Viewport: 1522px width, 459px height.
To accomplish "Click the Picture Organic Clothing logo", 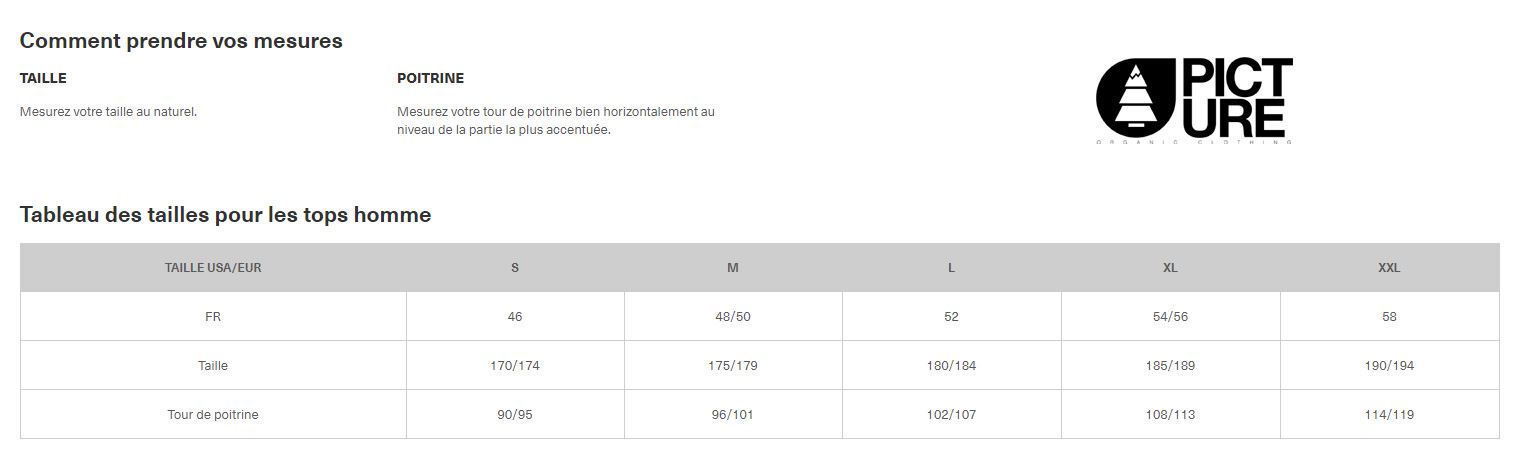I will coord(1194,101).
